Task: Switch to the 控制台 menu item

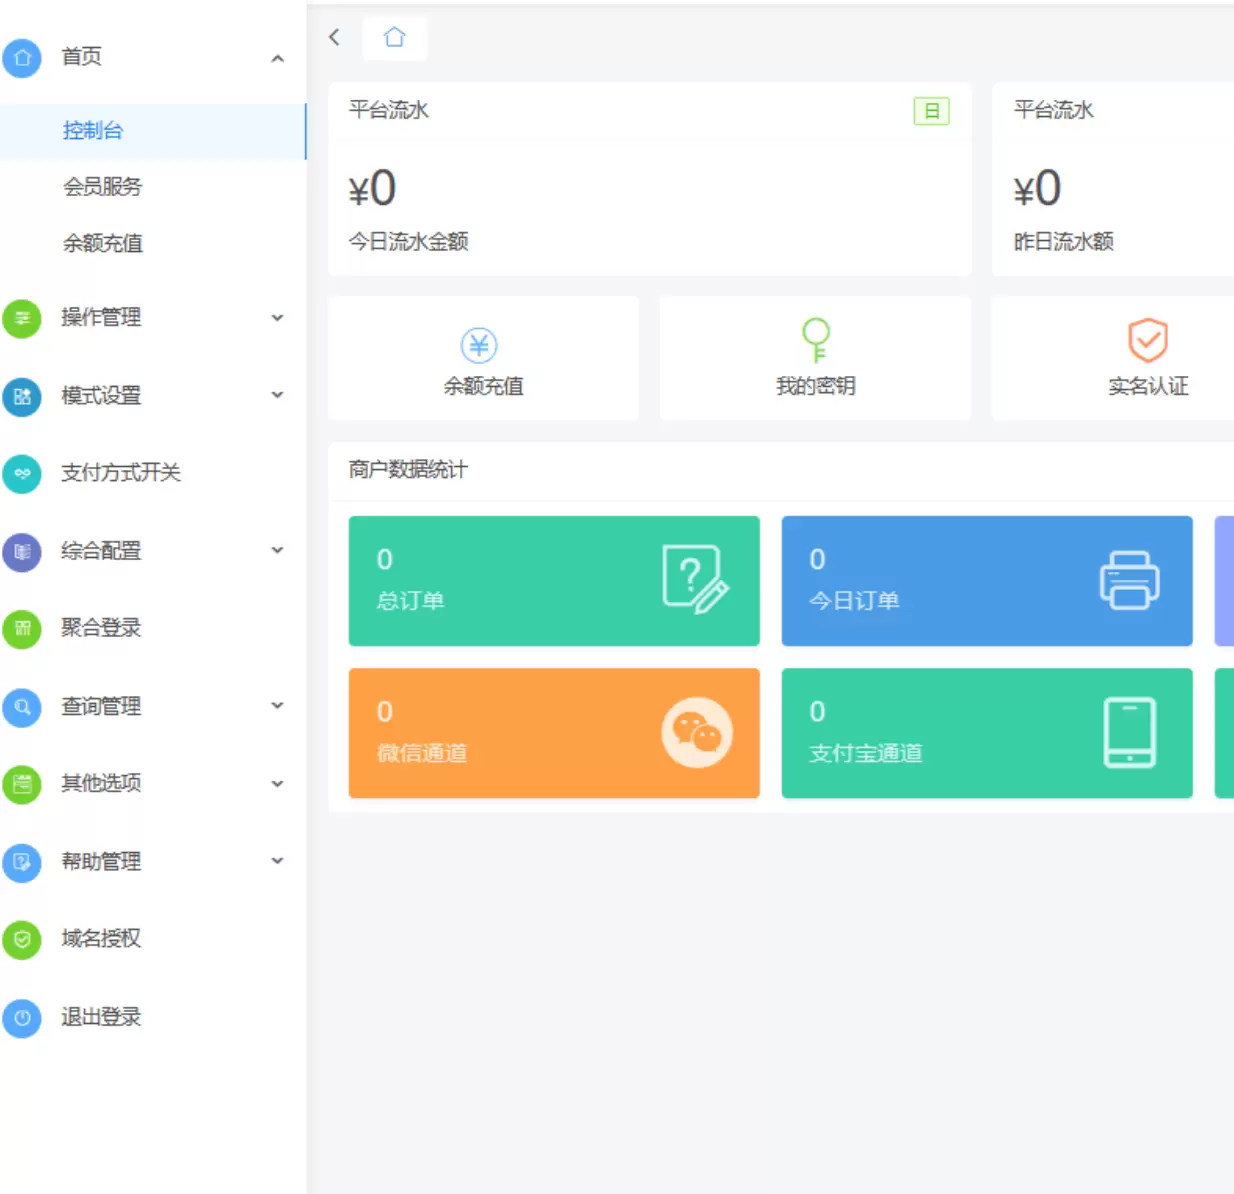Action: click(92, 130)
